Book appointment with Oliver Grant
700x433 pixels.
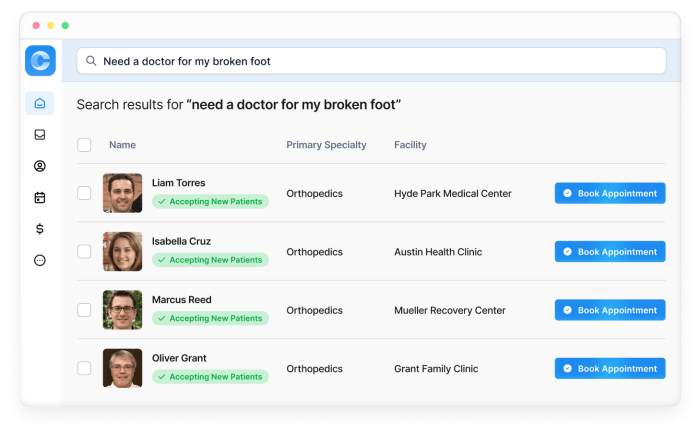610,368
